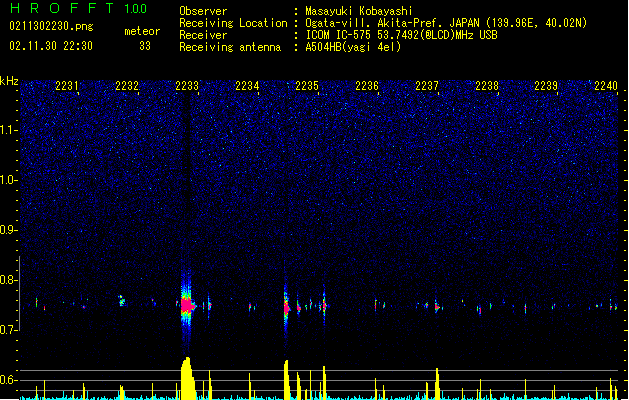This screenshot has height=400, width=629.
Task: Click the 0.7 kHz frequency axis label
Action: (x=9, y=330)
